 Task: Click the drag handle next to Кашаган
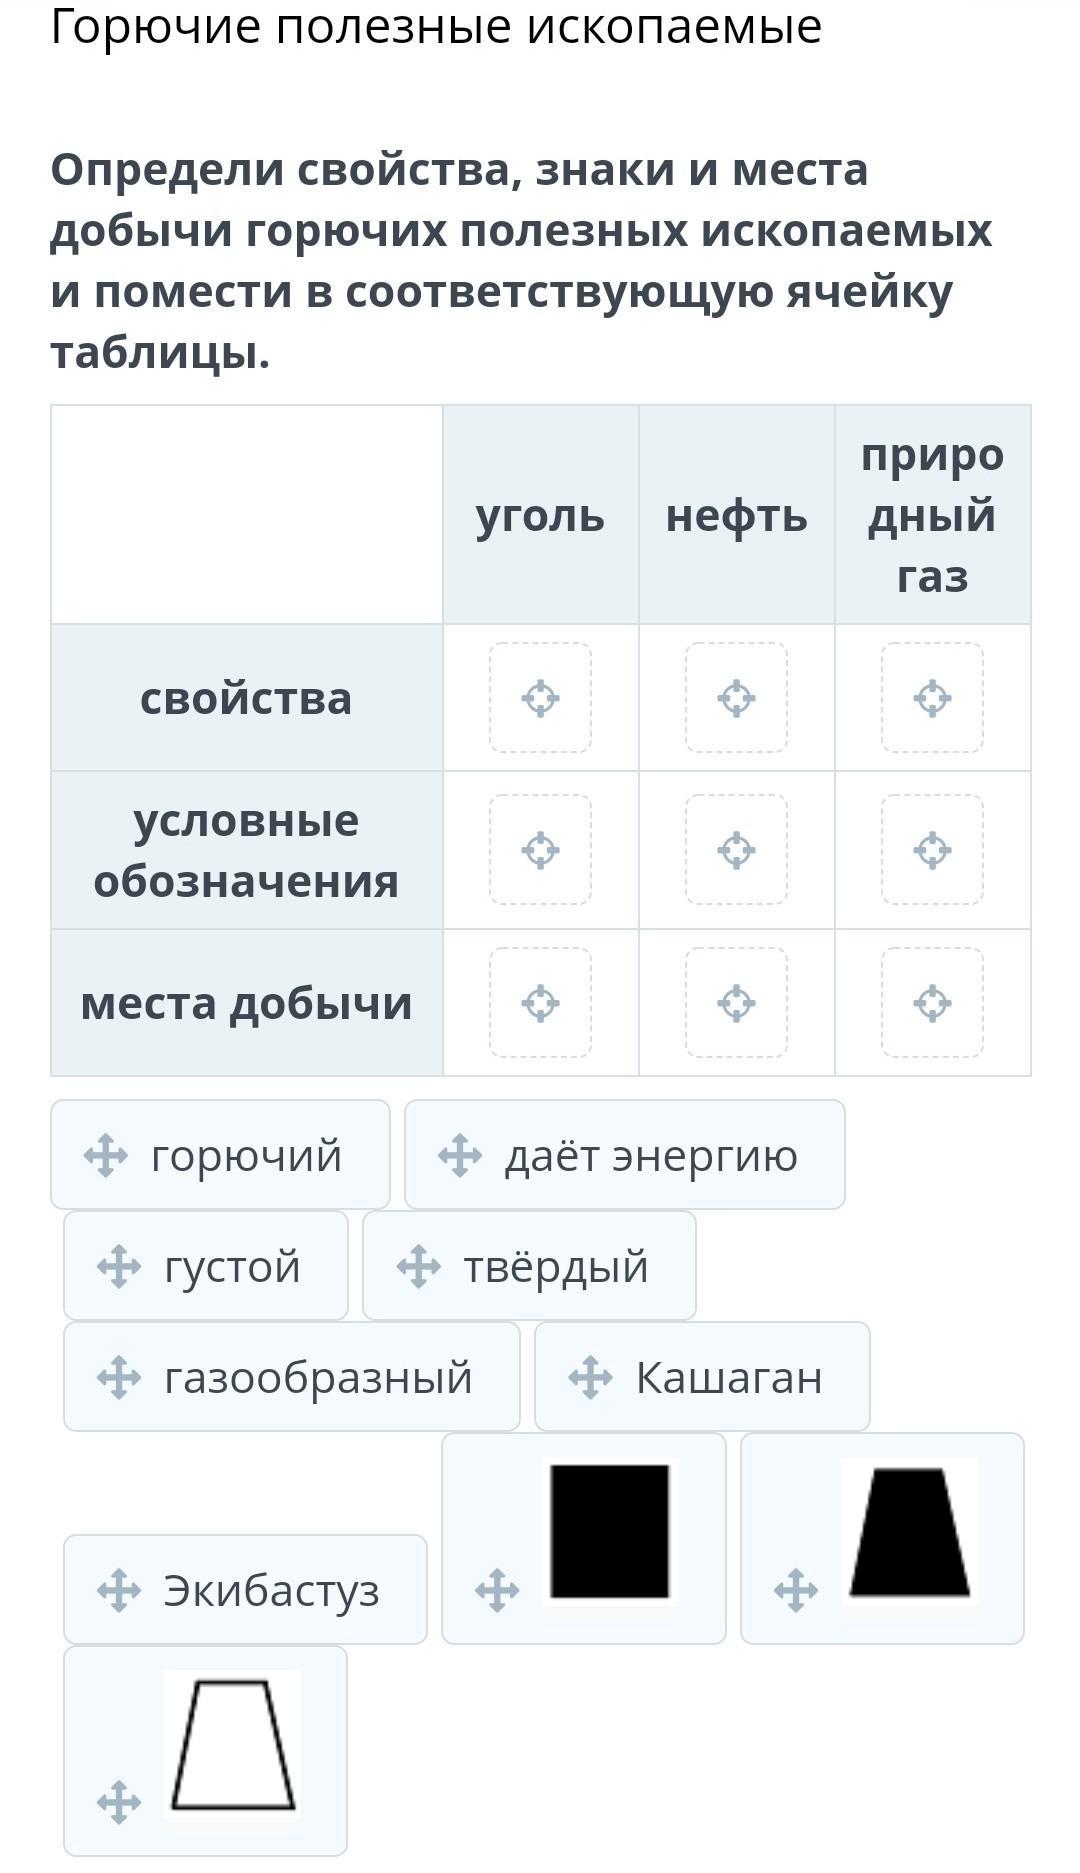590,1378
